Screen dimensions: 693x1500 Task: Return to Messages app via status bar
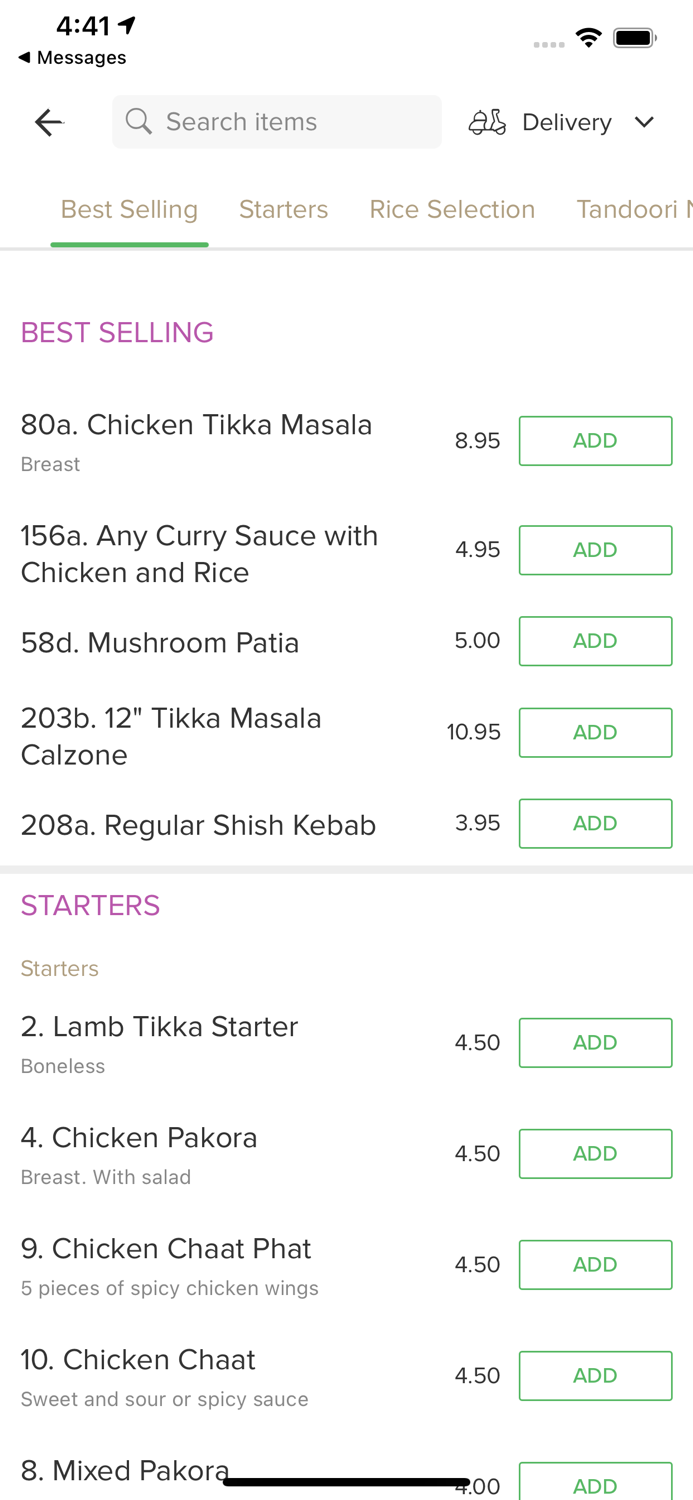pos(72,58)
